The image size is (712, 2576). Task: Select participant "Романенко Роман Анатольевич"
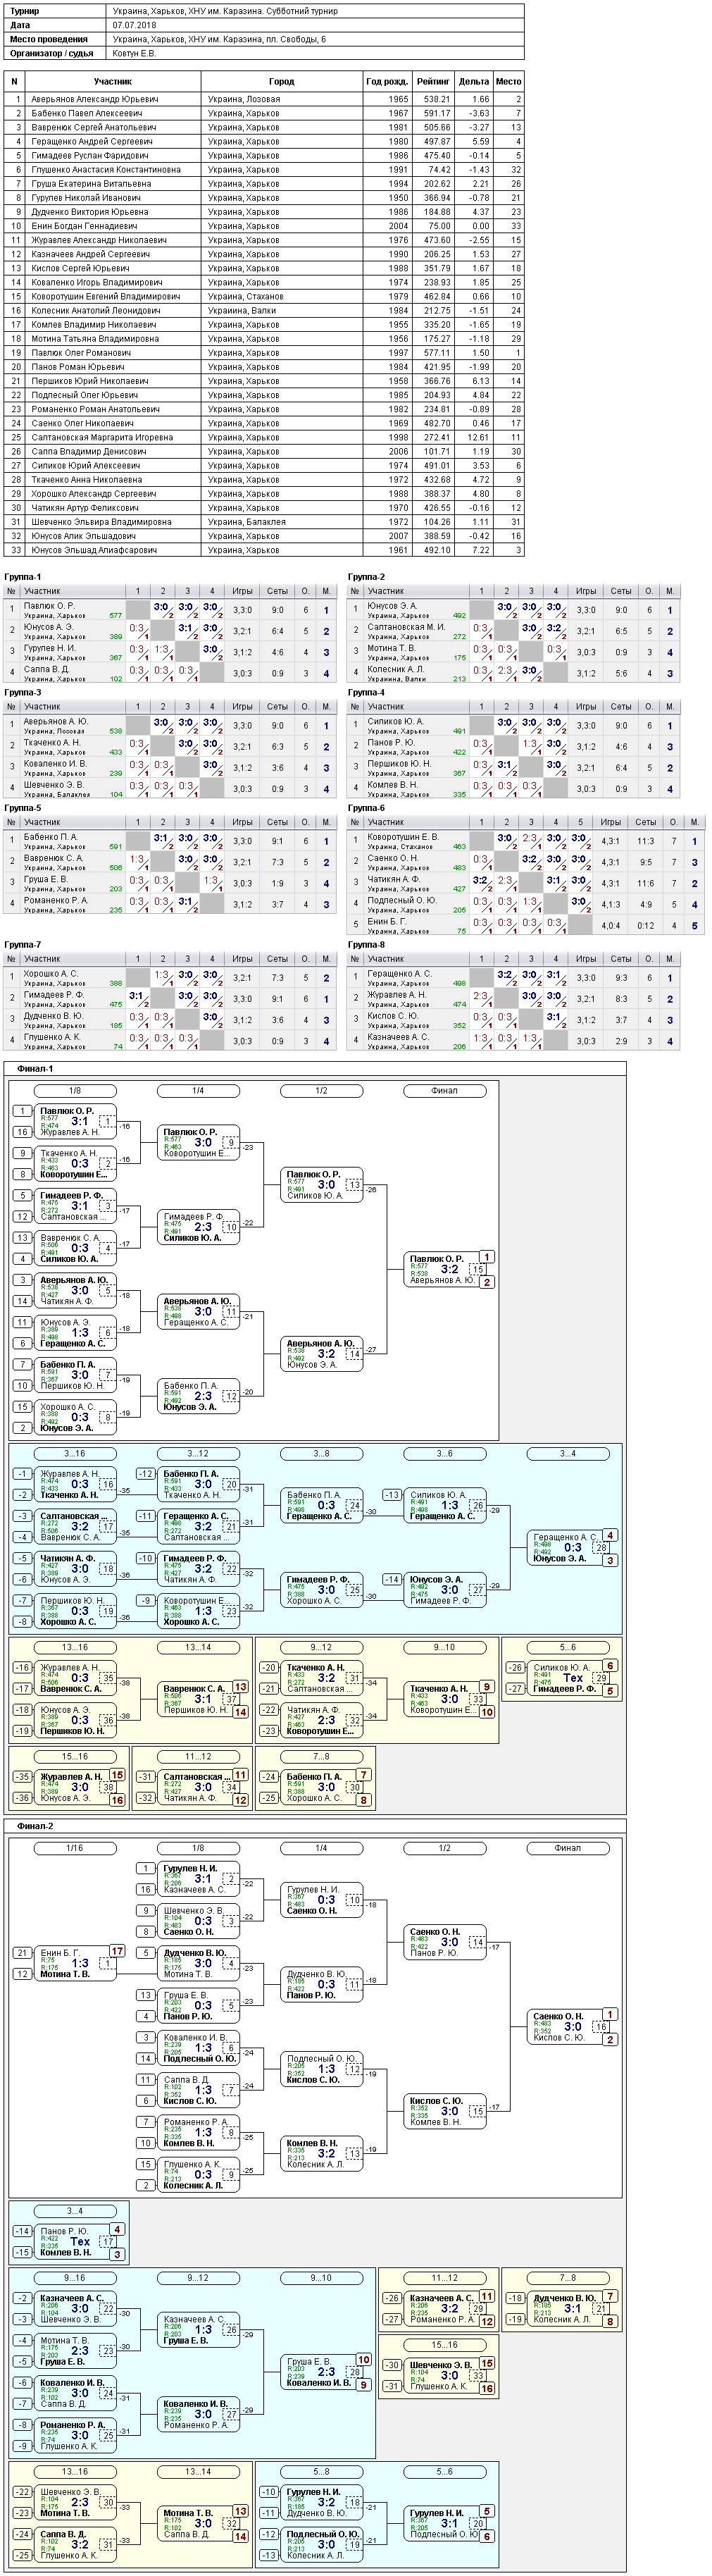(95, 408)
